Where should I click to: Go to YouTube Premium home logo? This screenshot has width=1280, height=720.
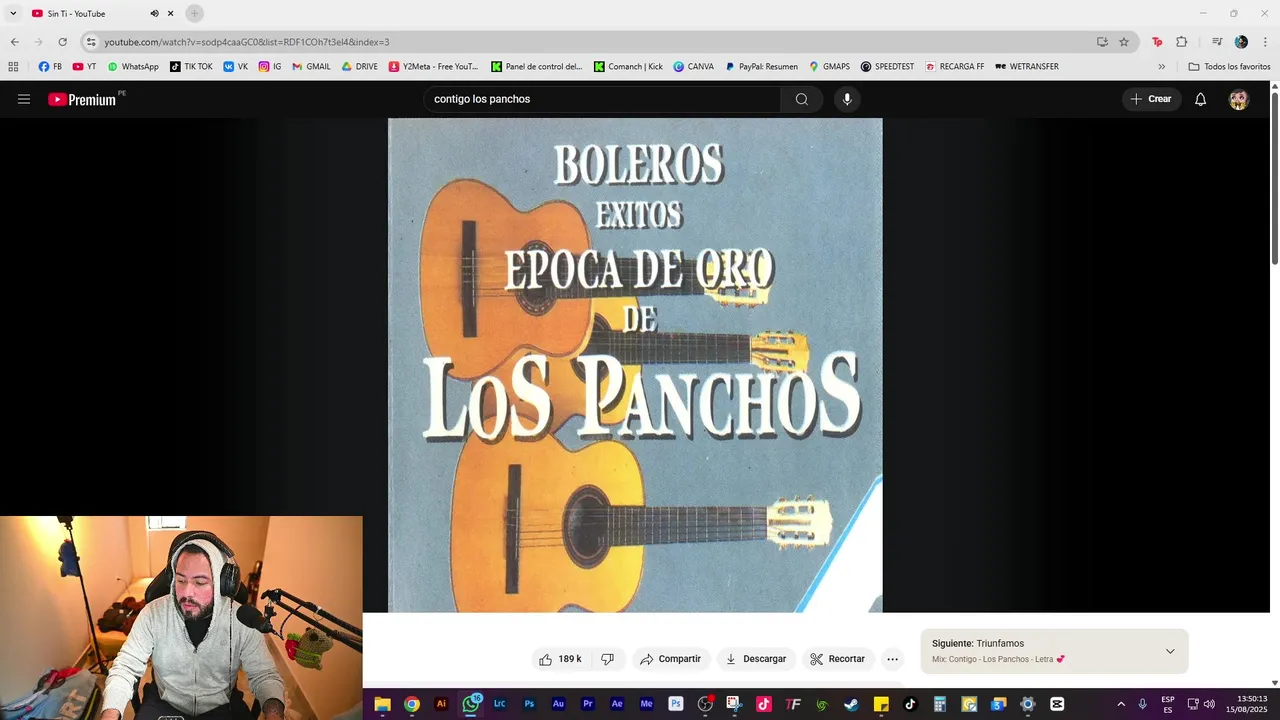[x=82, y=99]
